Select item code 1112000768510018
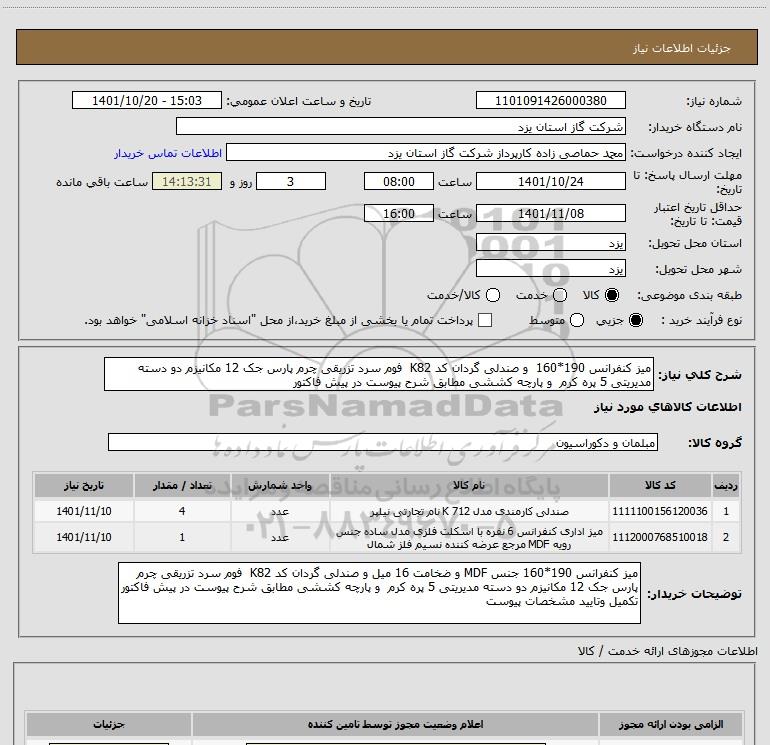The height and width of the screenshot is (745, 770). 660,537
